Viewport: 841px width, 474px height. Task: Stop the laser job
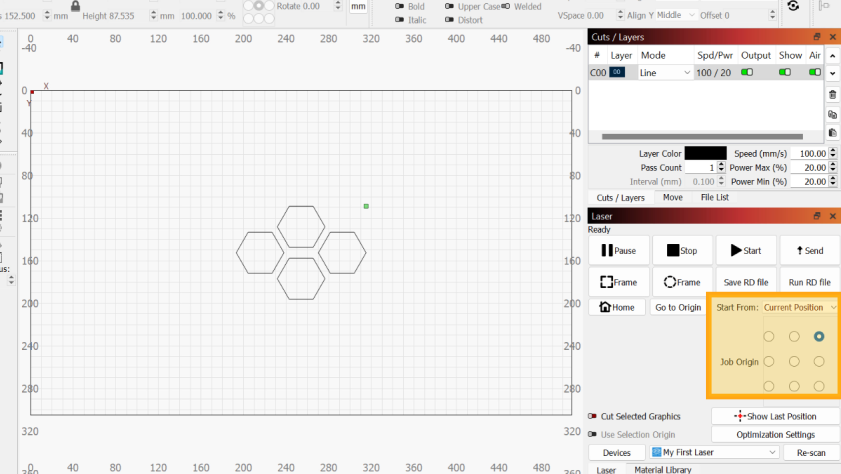(x=682, y=251)
